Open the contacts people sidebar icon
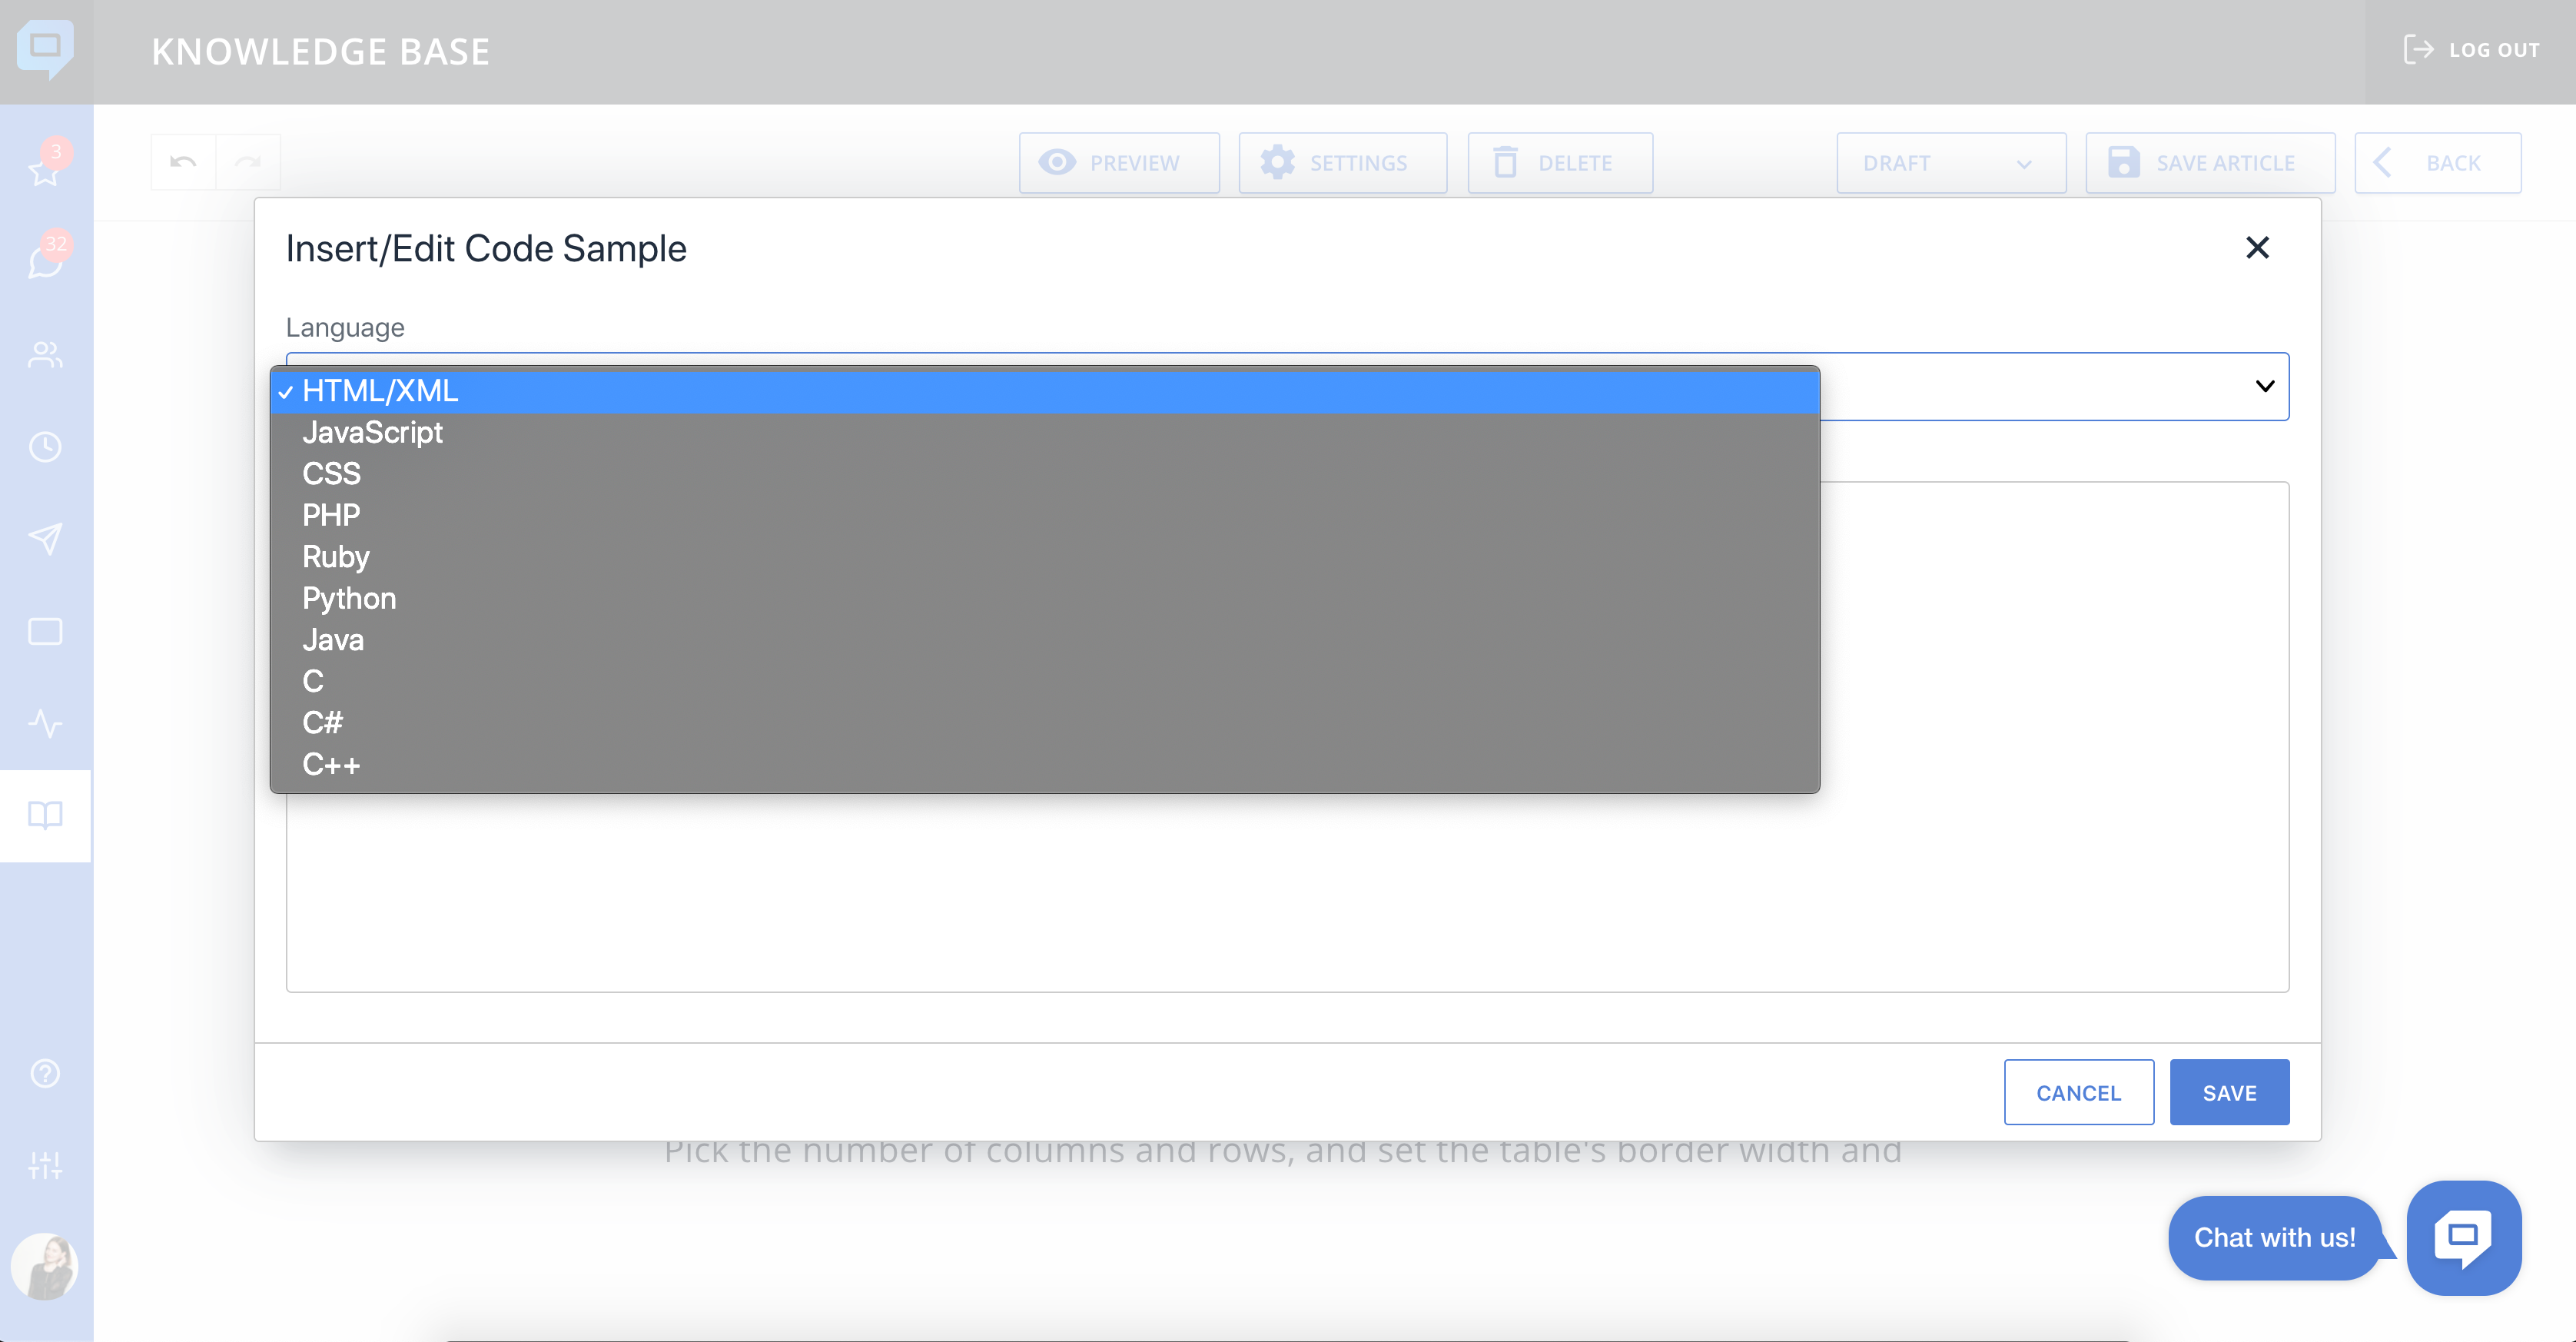 (45, 354)
